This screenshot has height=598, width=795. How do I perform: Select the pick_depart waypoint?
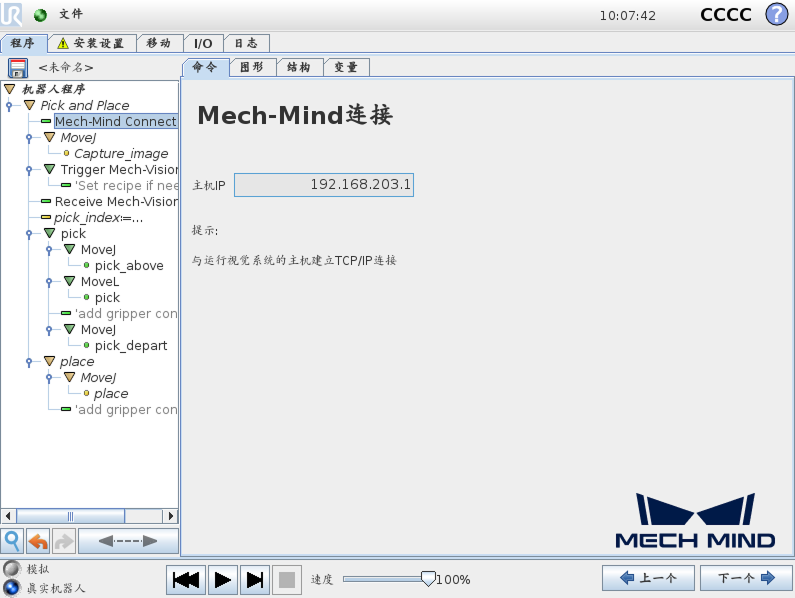(131, 346)
